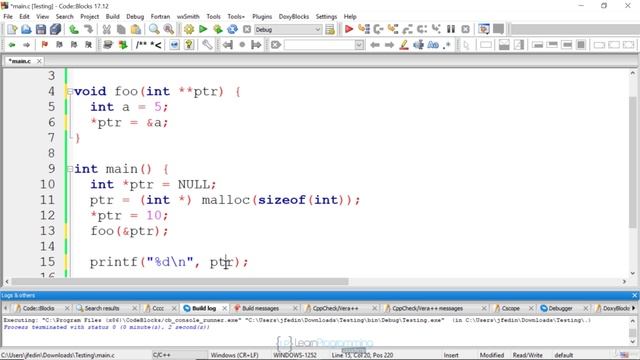Image resolution: width=640 pixels, height=360 pixels.
Task: Switch to the Cscope log tab
Action: [510, 308]
